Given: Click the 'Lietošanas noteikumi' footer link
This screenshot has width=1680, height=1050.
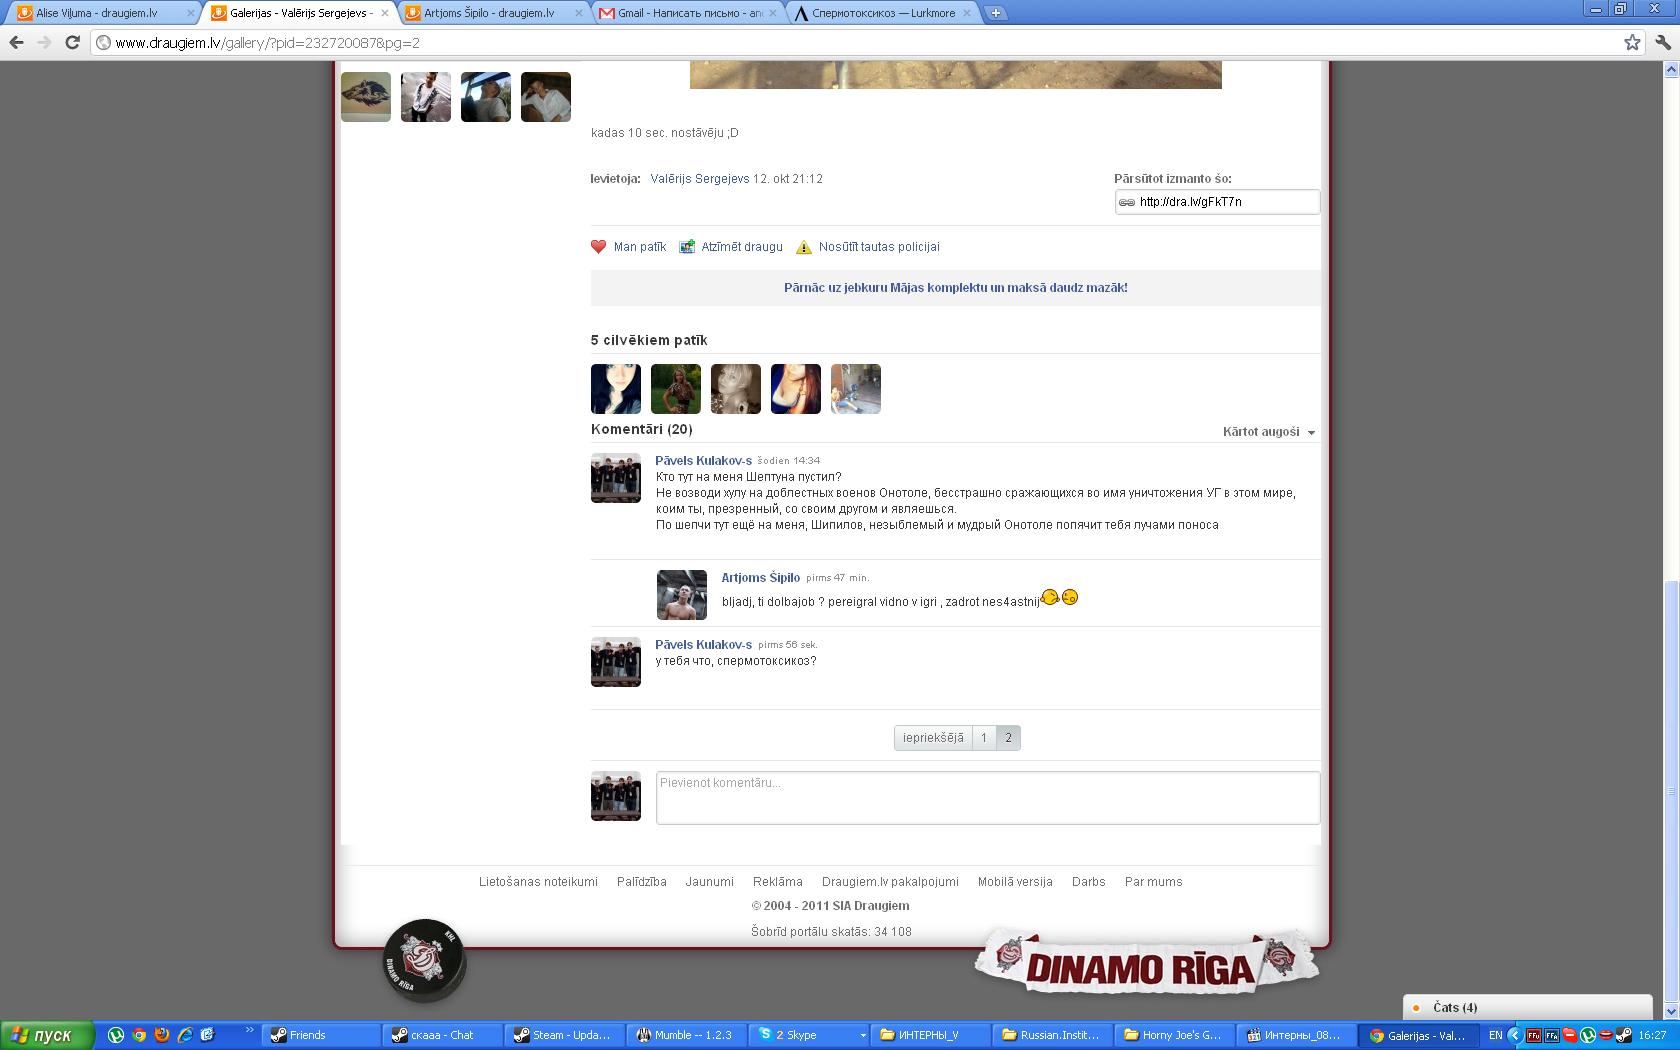Looking at the screenshot, I should 538,882.
